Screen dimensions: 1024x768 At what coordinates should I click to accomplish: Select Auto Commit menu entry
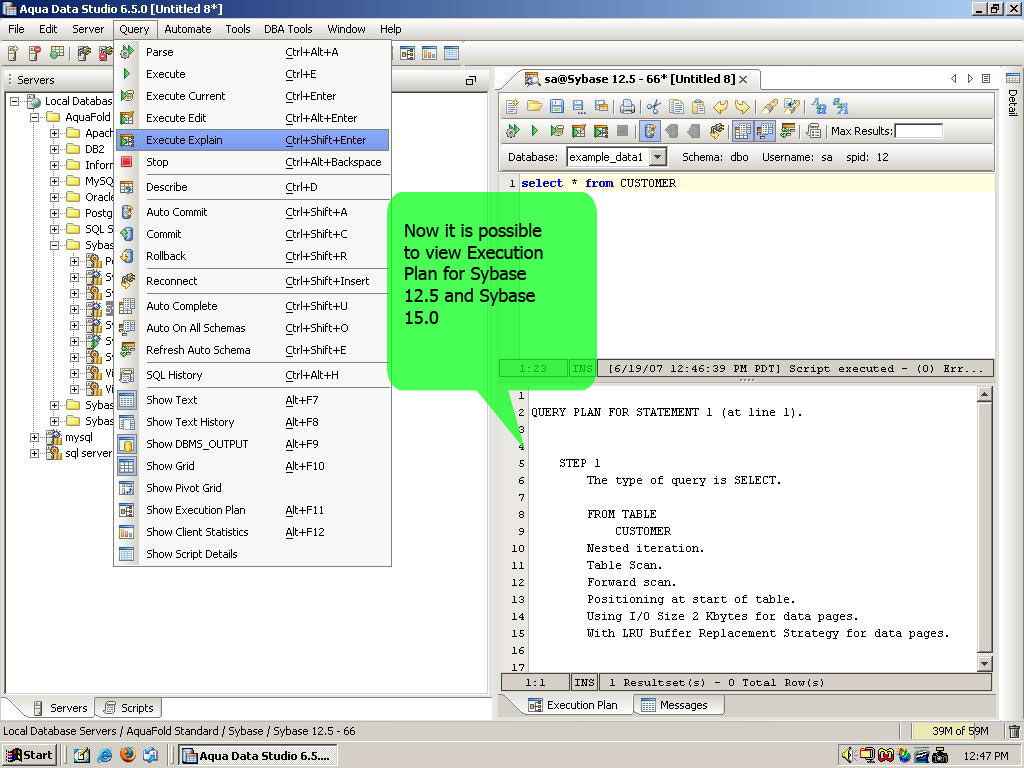coord(253,212)
